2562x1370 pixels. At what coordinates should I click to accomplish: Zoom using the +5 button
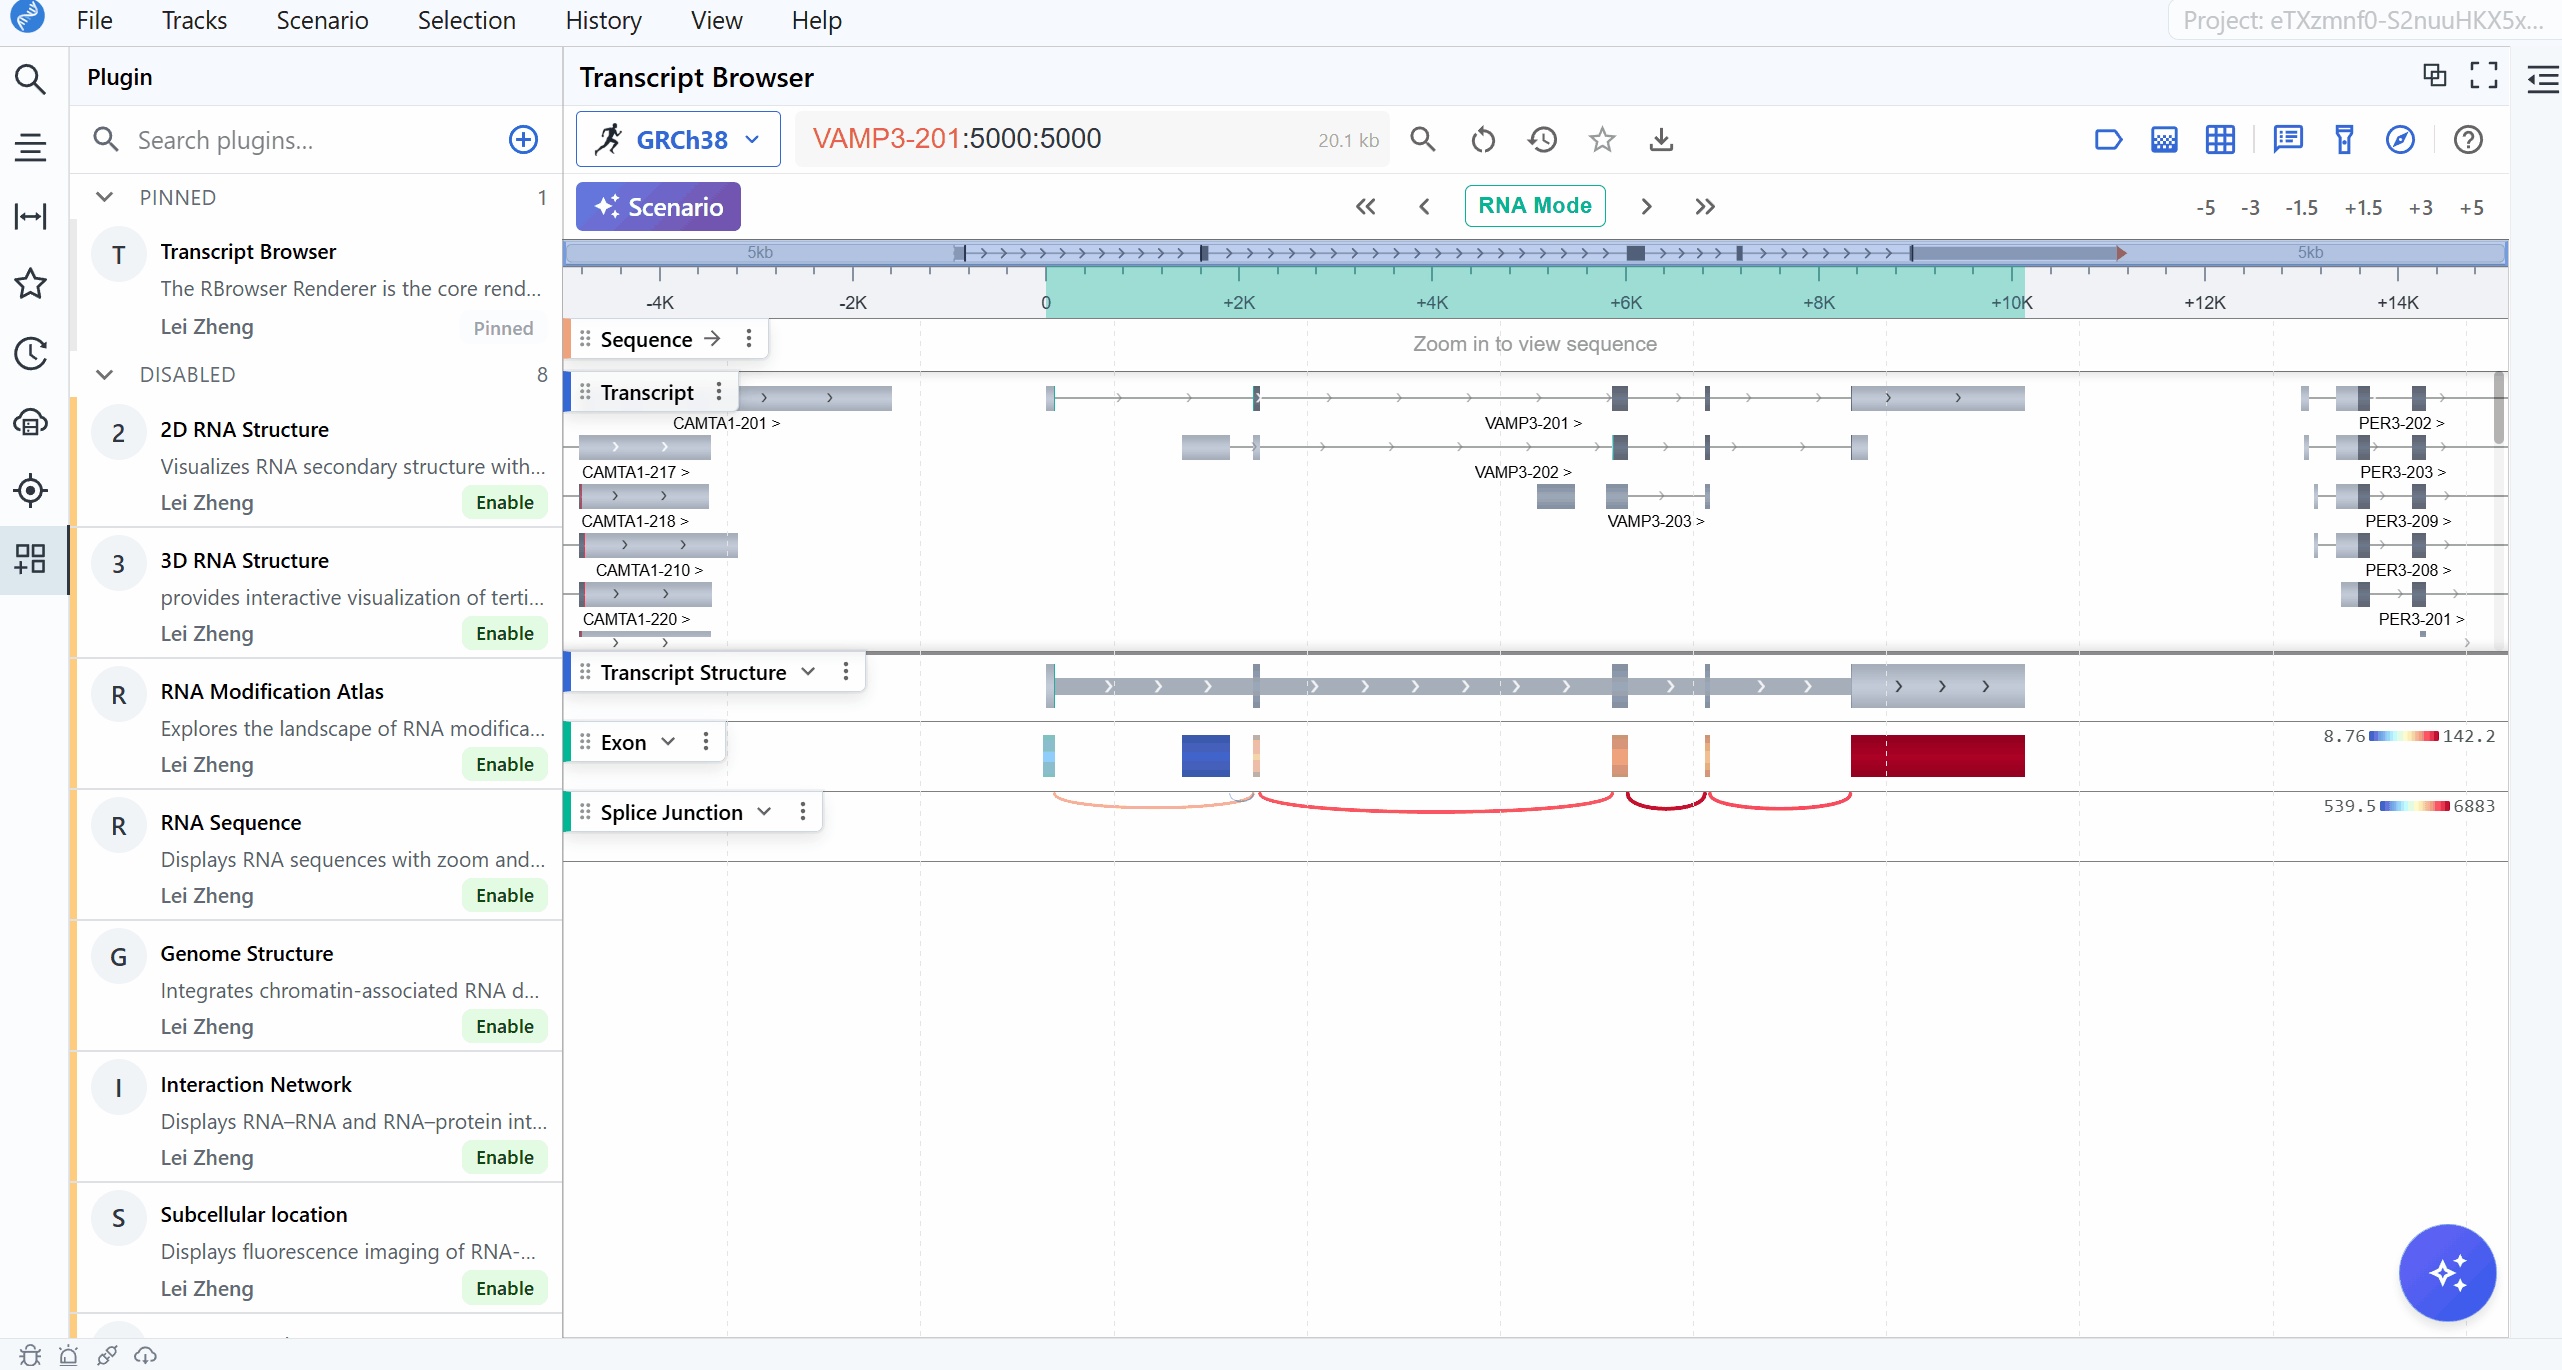point(2471,208)
